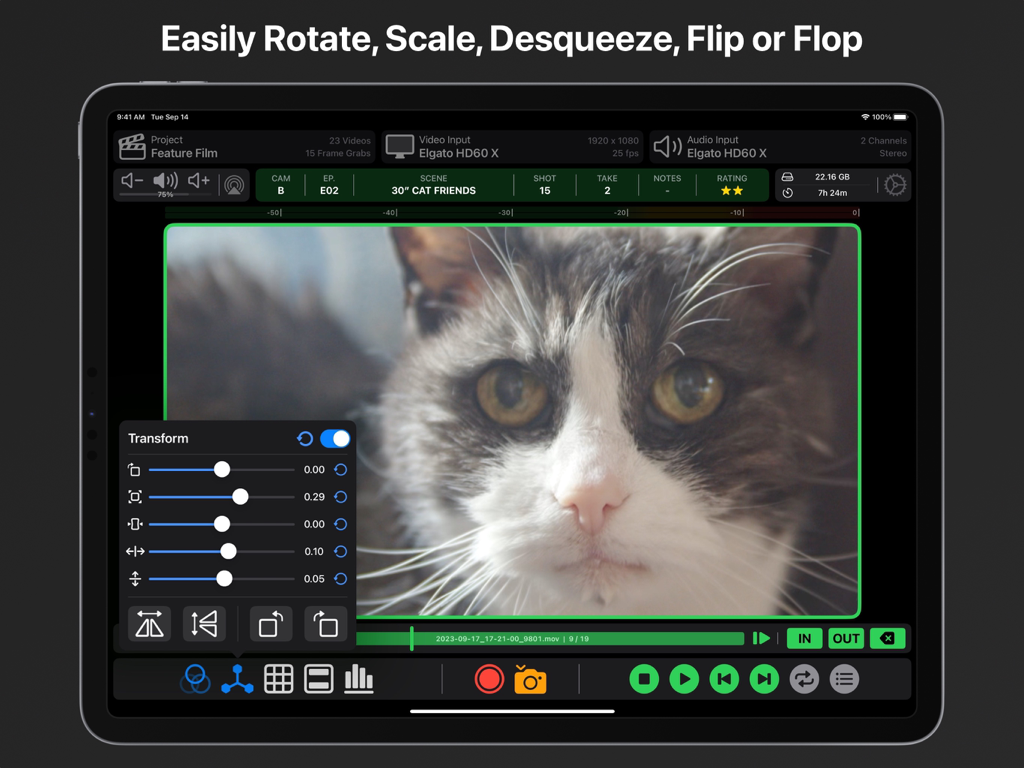
Task: Open the histogram scopes panel
Action: 359,679
